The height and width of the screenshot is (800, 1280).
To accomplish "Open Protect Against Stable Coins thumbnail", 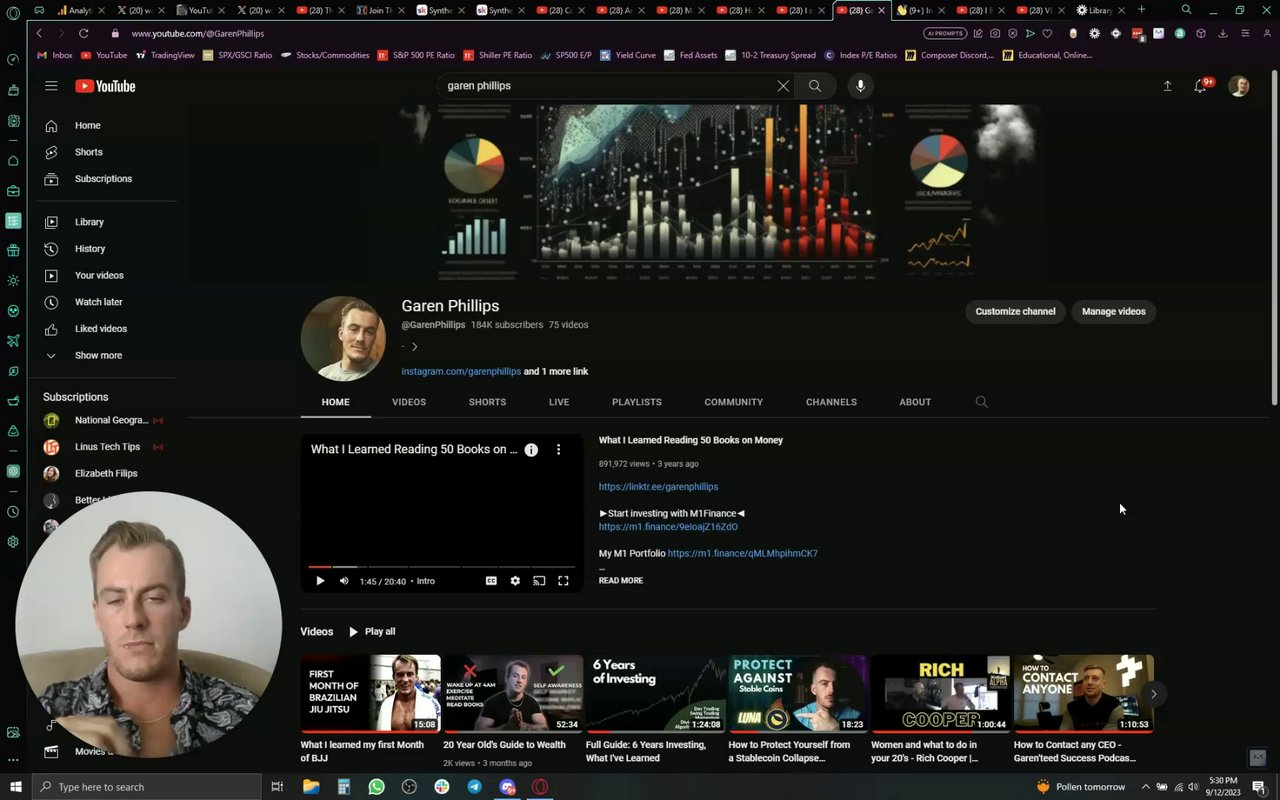I will tap(798, 694).
